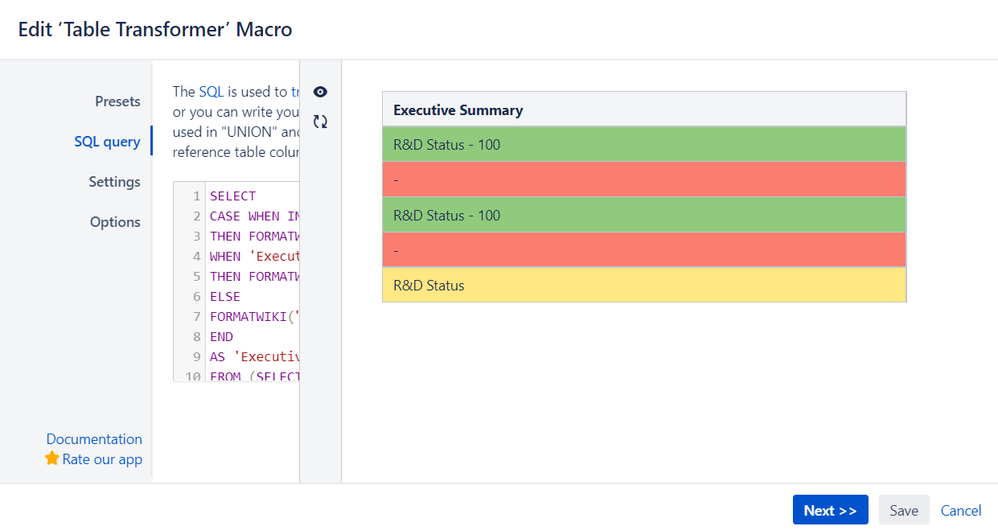Select the Options tab
The width and height of the screenshot is (998, 531).
(x=115, y=222)
